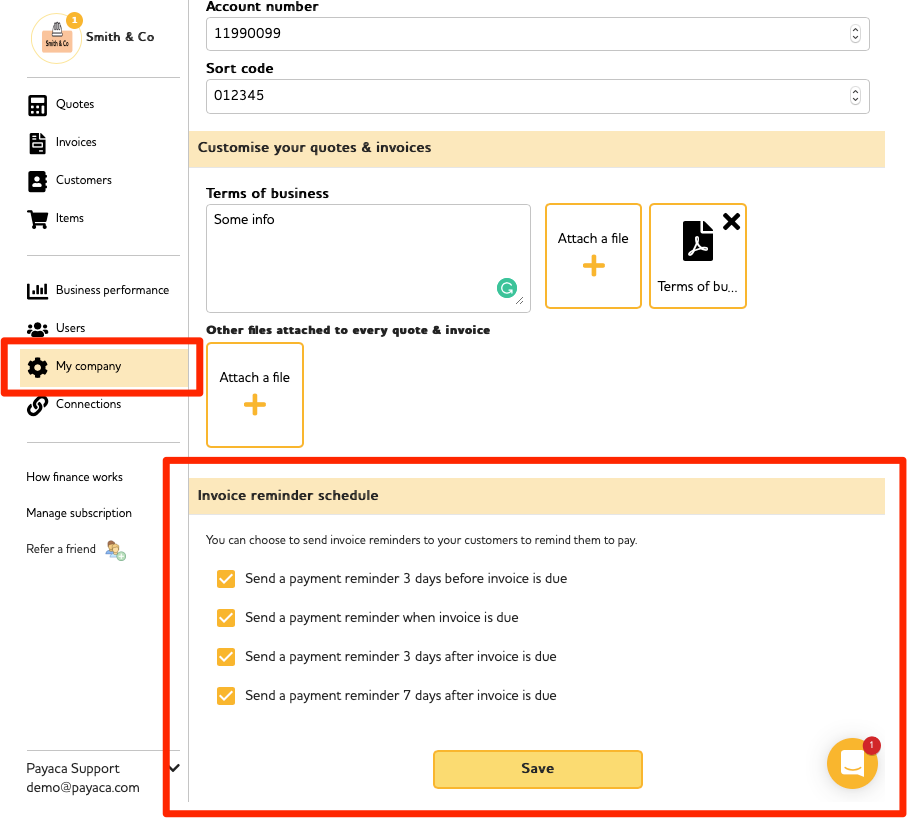Open Customers via address book icon
This screenshot has height=818, width=907.
pyautogui.click(x=38, y=181)
